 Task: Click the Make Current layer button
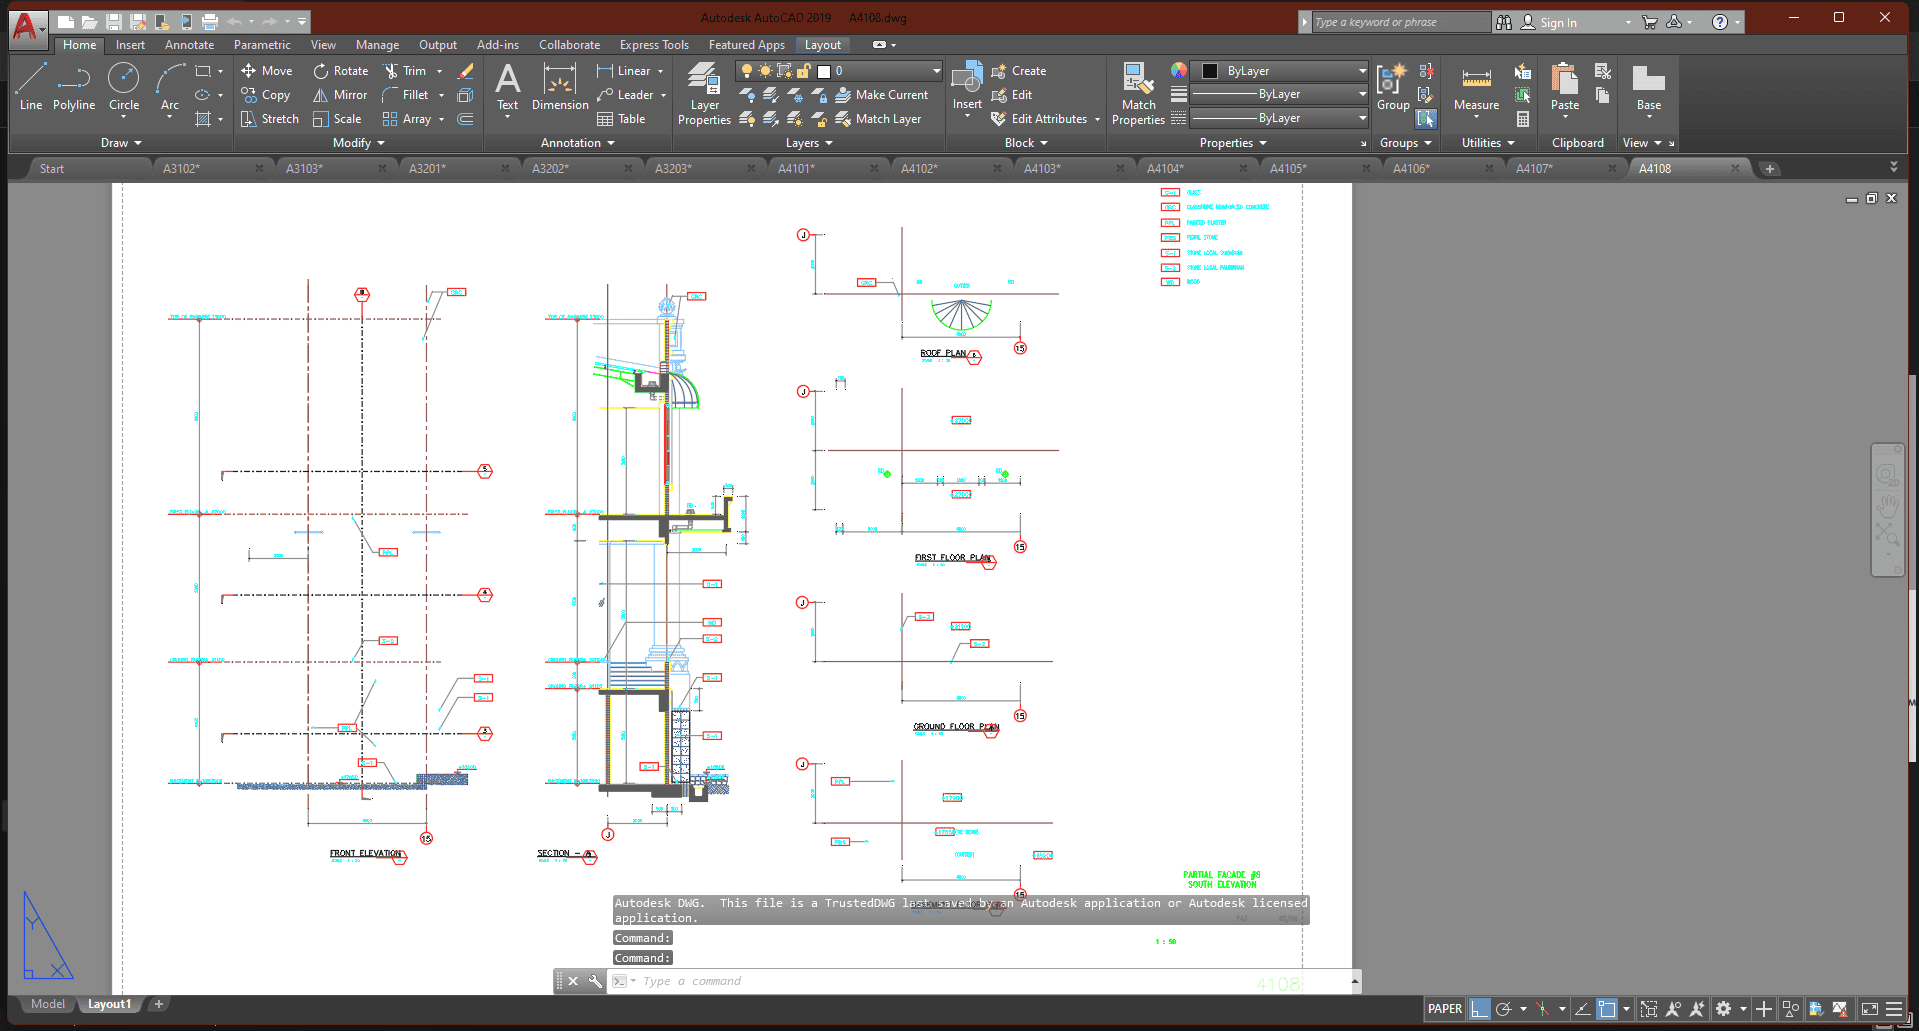pos(884,94)
